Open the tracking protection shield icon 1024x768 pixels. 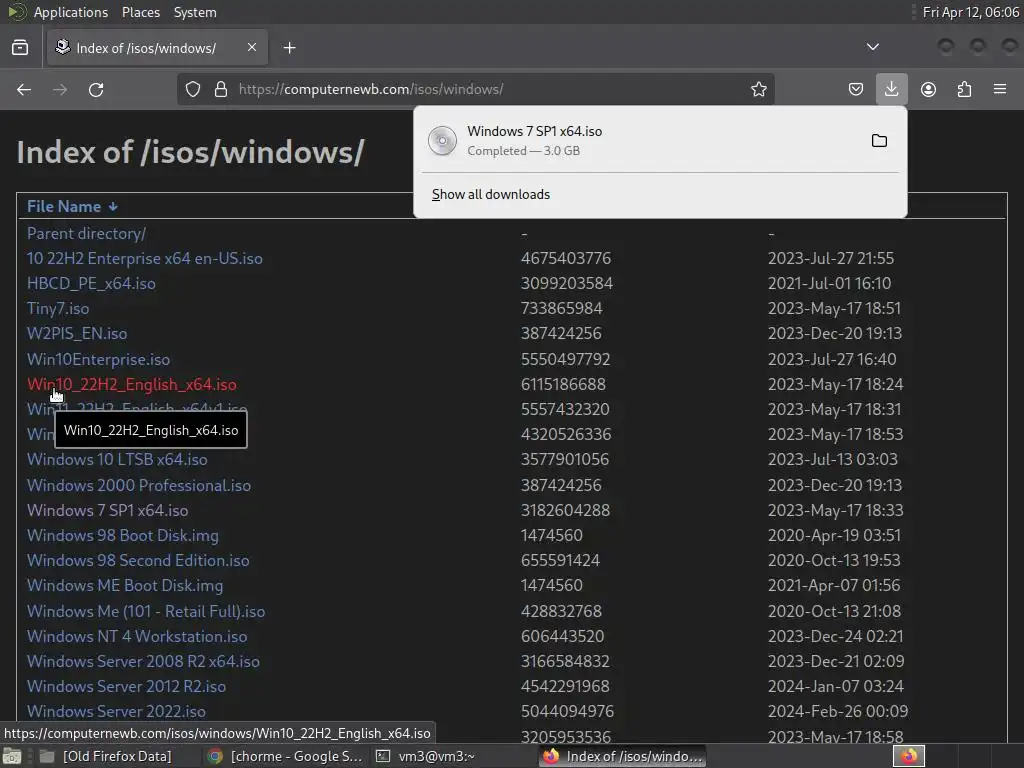[x=193, y=89]
